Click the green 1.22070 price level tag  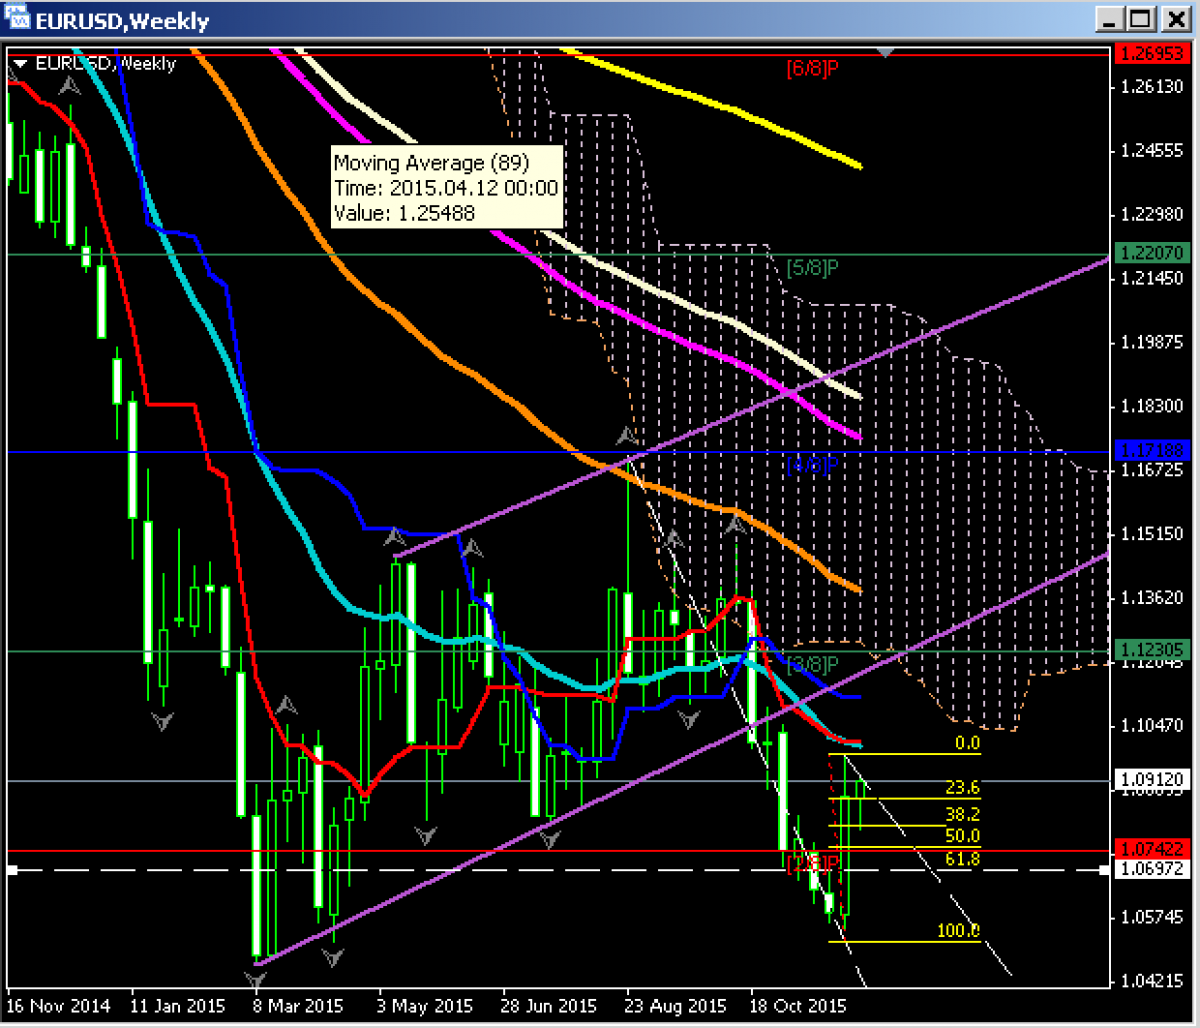coord(1153,254)
